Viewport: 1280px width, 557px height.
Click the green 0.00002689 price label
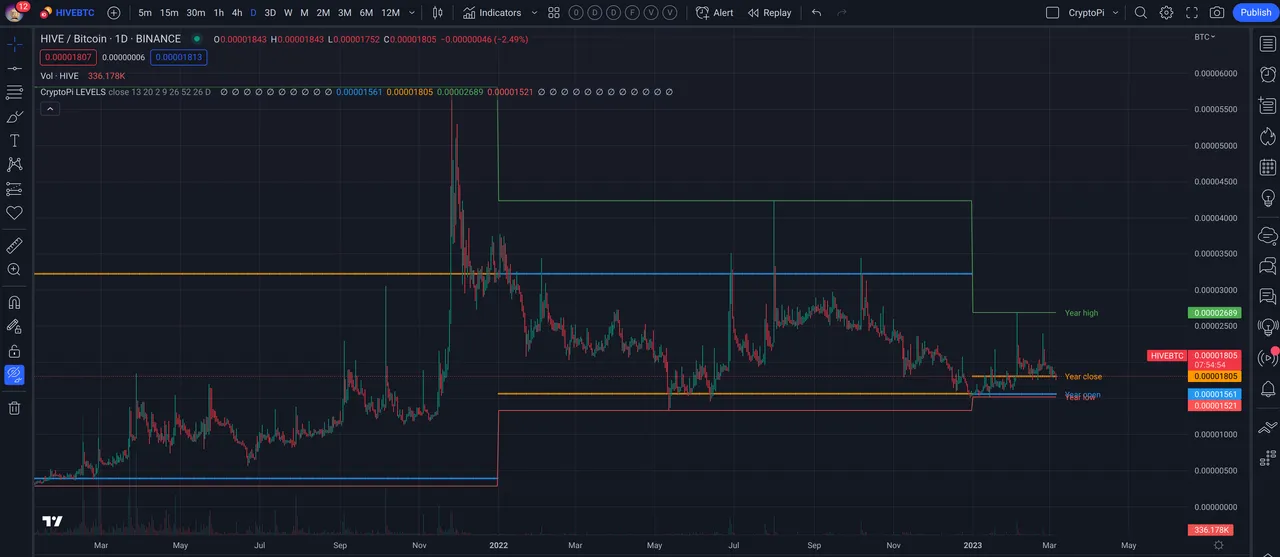pyautogui.click(x=1213, y=313)
